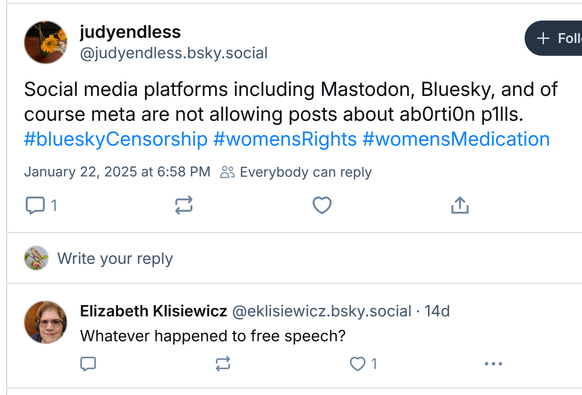Repost Elizabeth Klisiewicz's comment
Viewport: 582px width, 395px height.
click(x=223, y=364)
